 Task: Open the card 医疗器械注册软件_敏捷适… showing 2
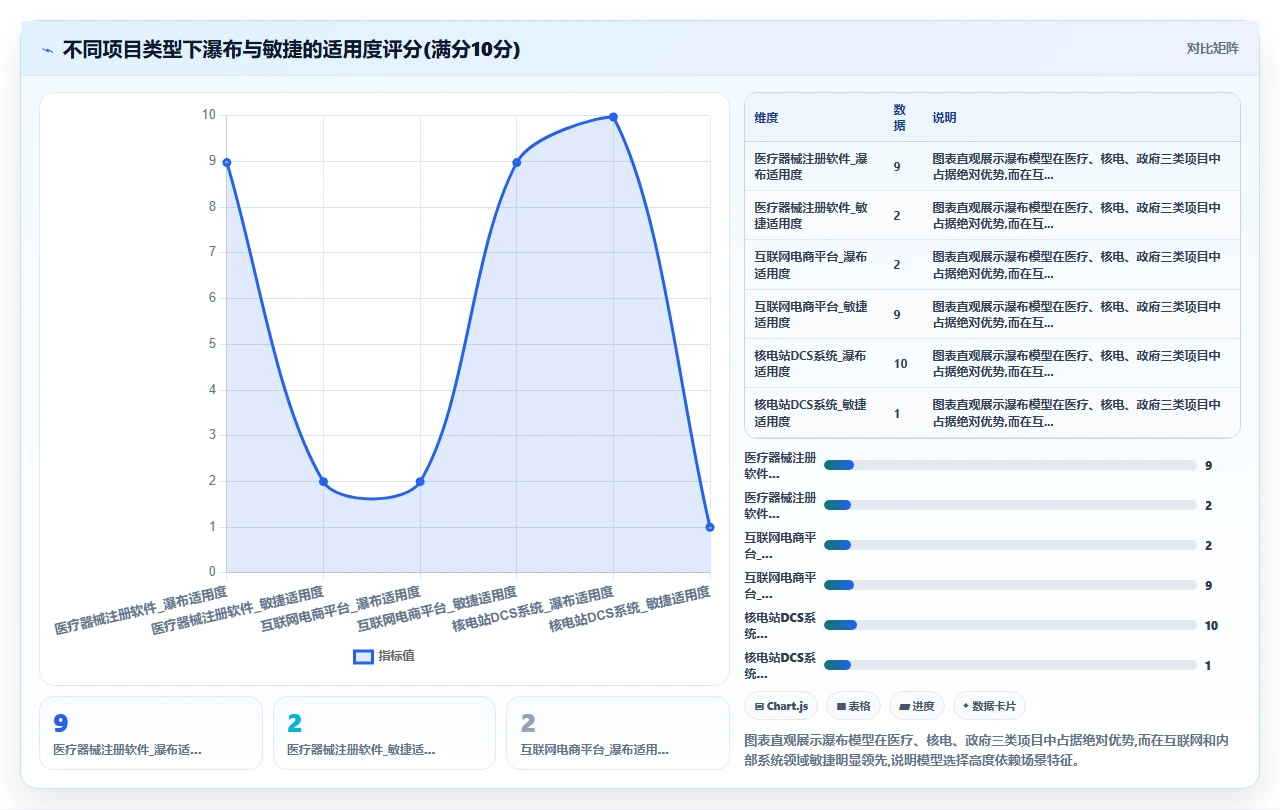(384, 733)
